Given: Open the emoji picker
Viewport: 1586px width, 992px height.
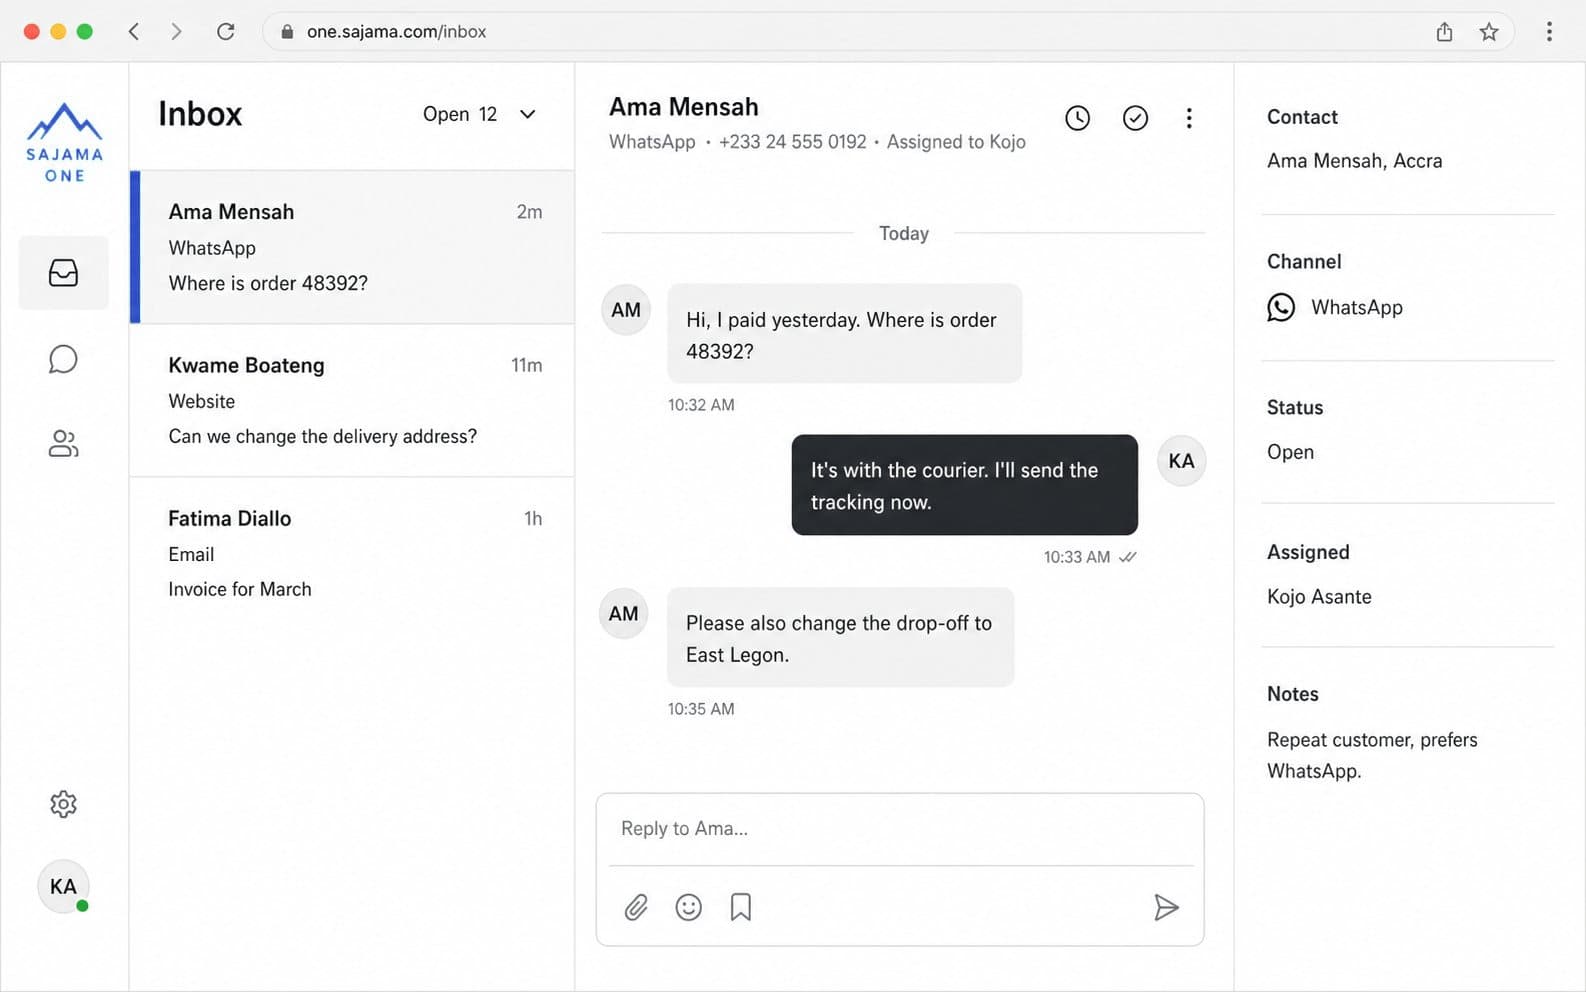Looking at the screenshot, I should pos(689,907).
